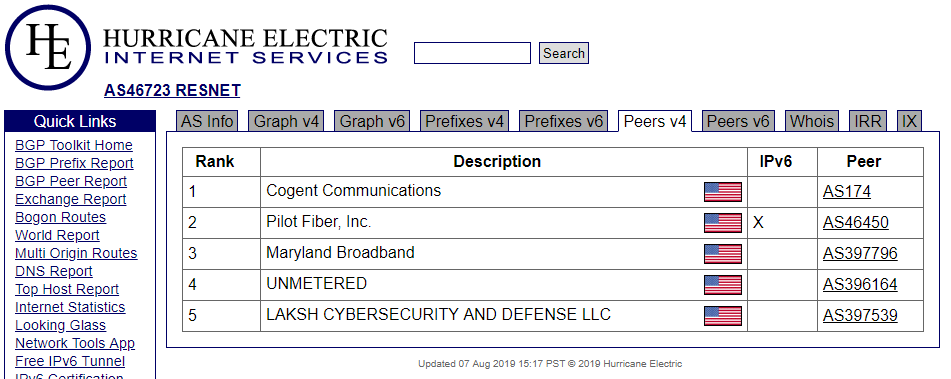
Task: Click the US flag in the UNMETERED row
Action: pos(722,284)
